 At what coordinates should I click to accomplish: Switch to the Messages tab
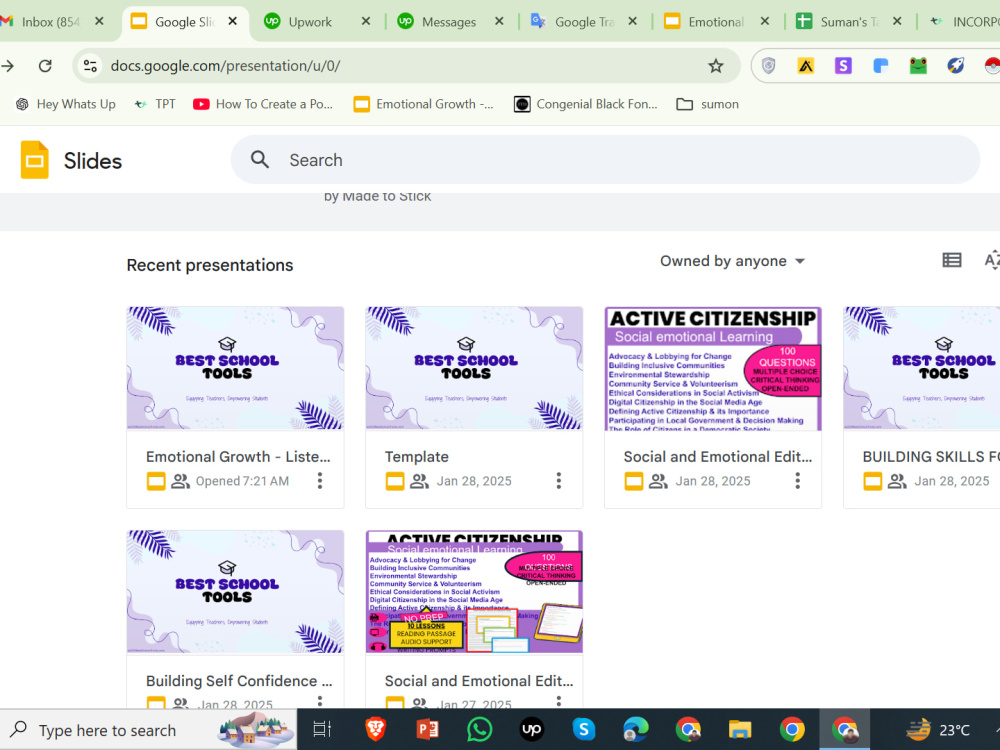[x=448, y=22]
